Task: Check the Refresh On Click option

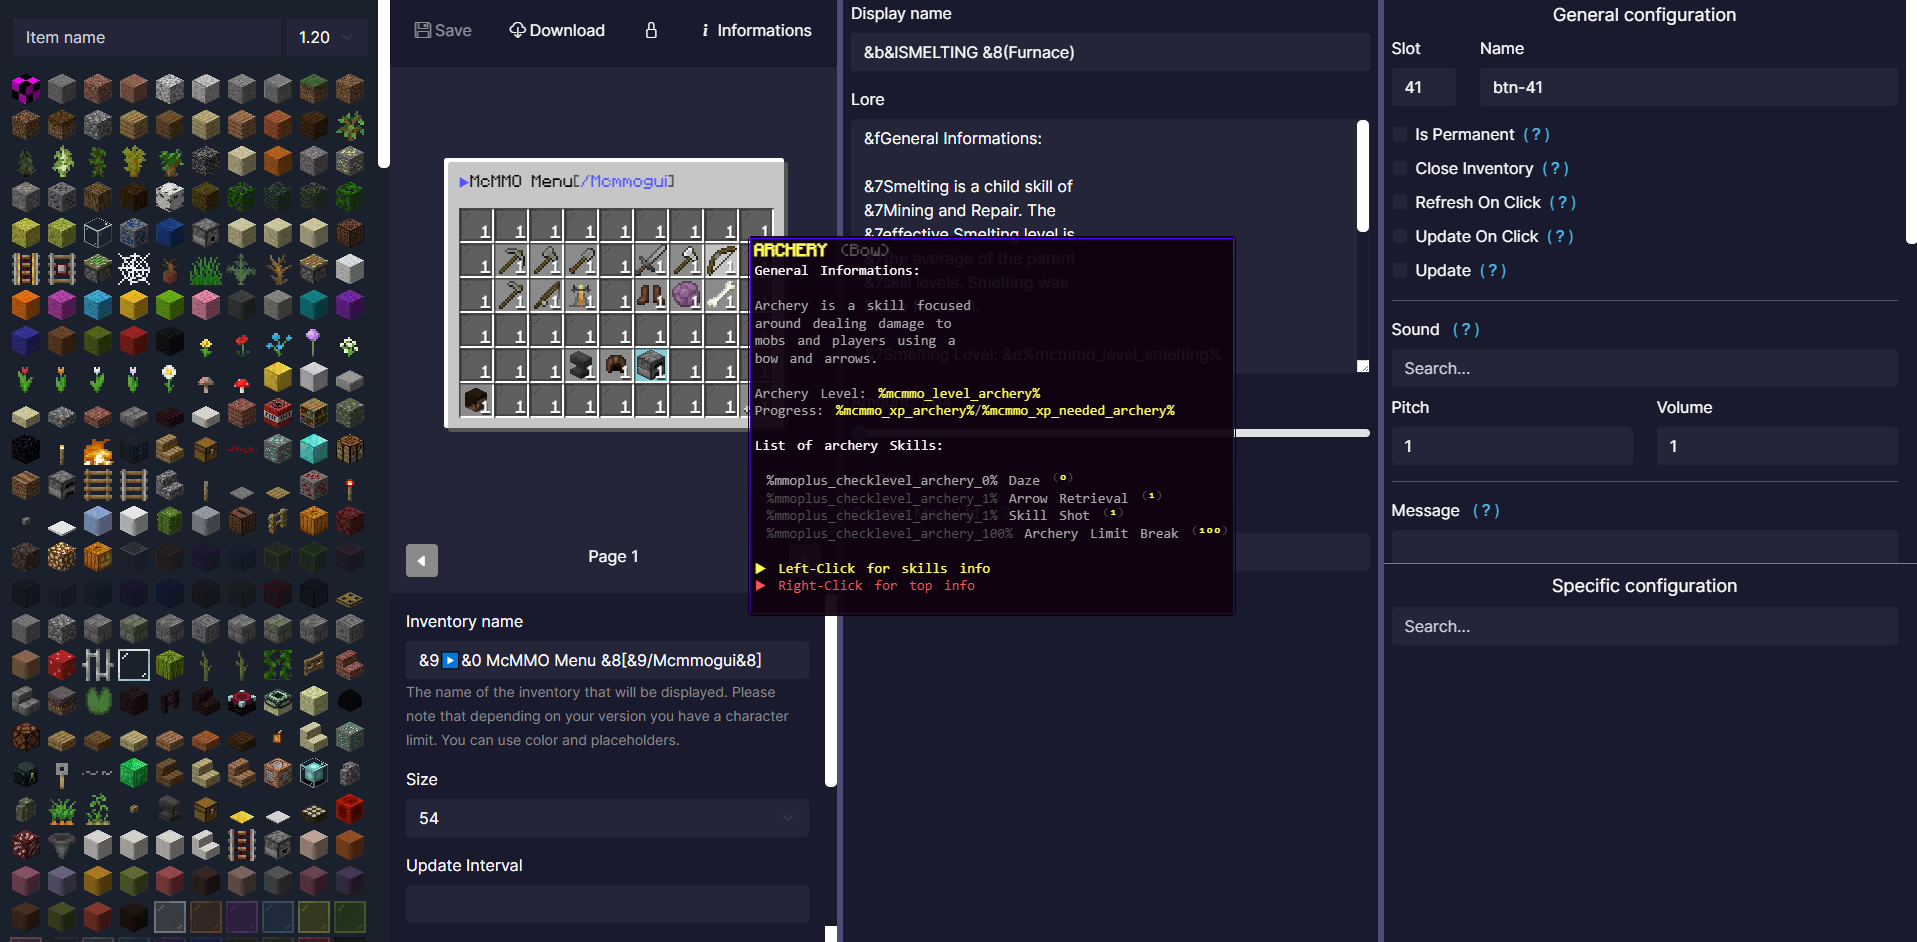Action: tap(1400, 202)
